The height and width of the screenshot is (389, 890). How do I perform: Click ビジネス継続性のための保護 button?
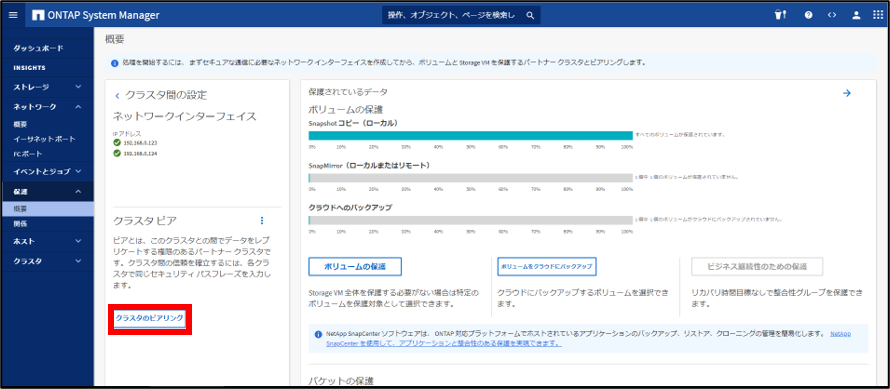[757, 266]
